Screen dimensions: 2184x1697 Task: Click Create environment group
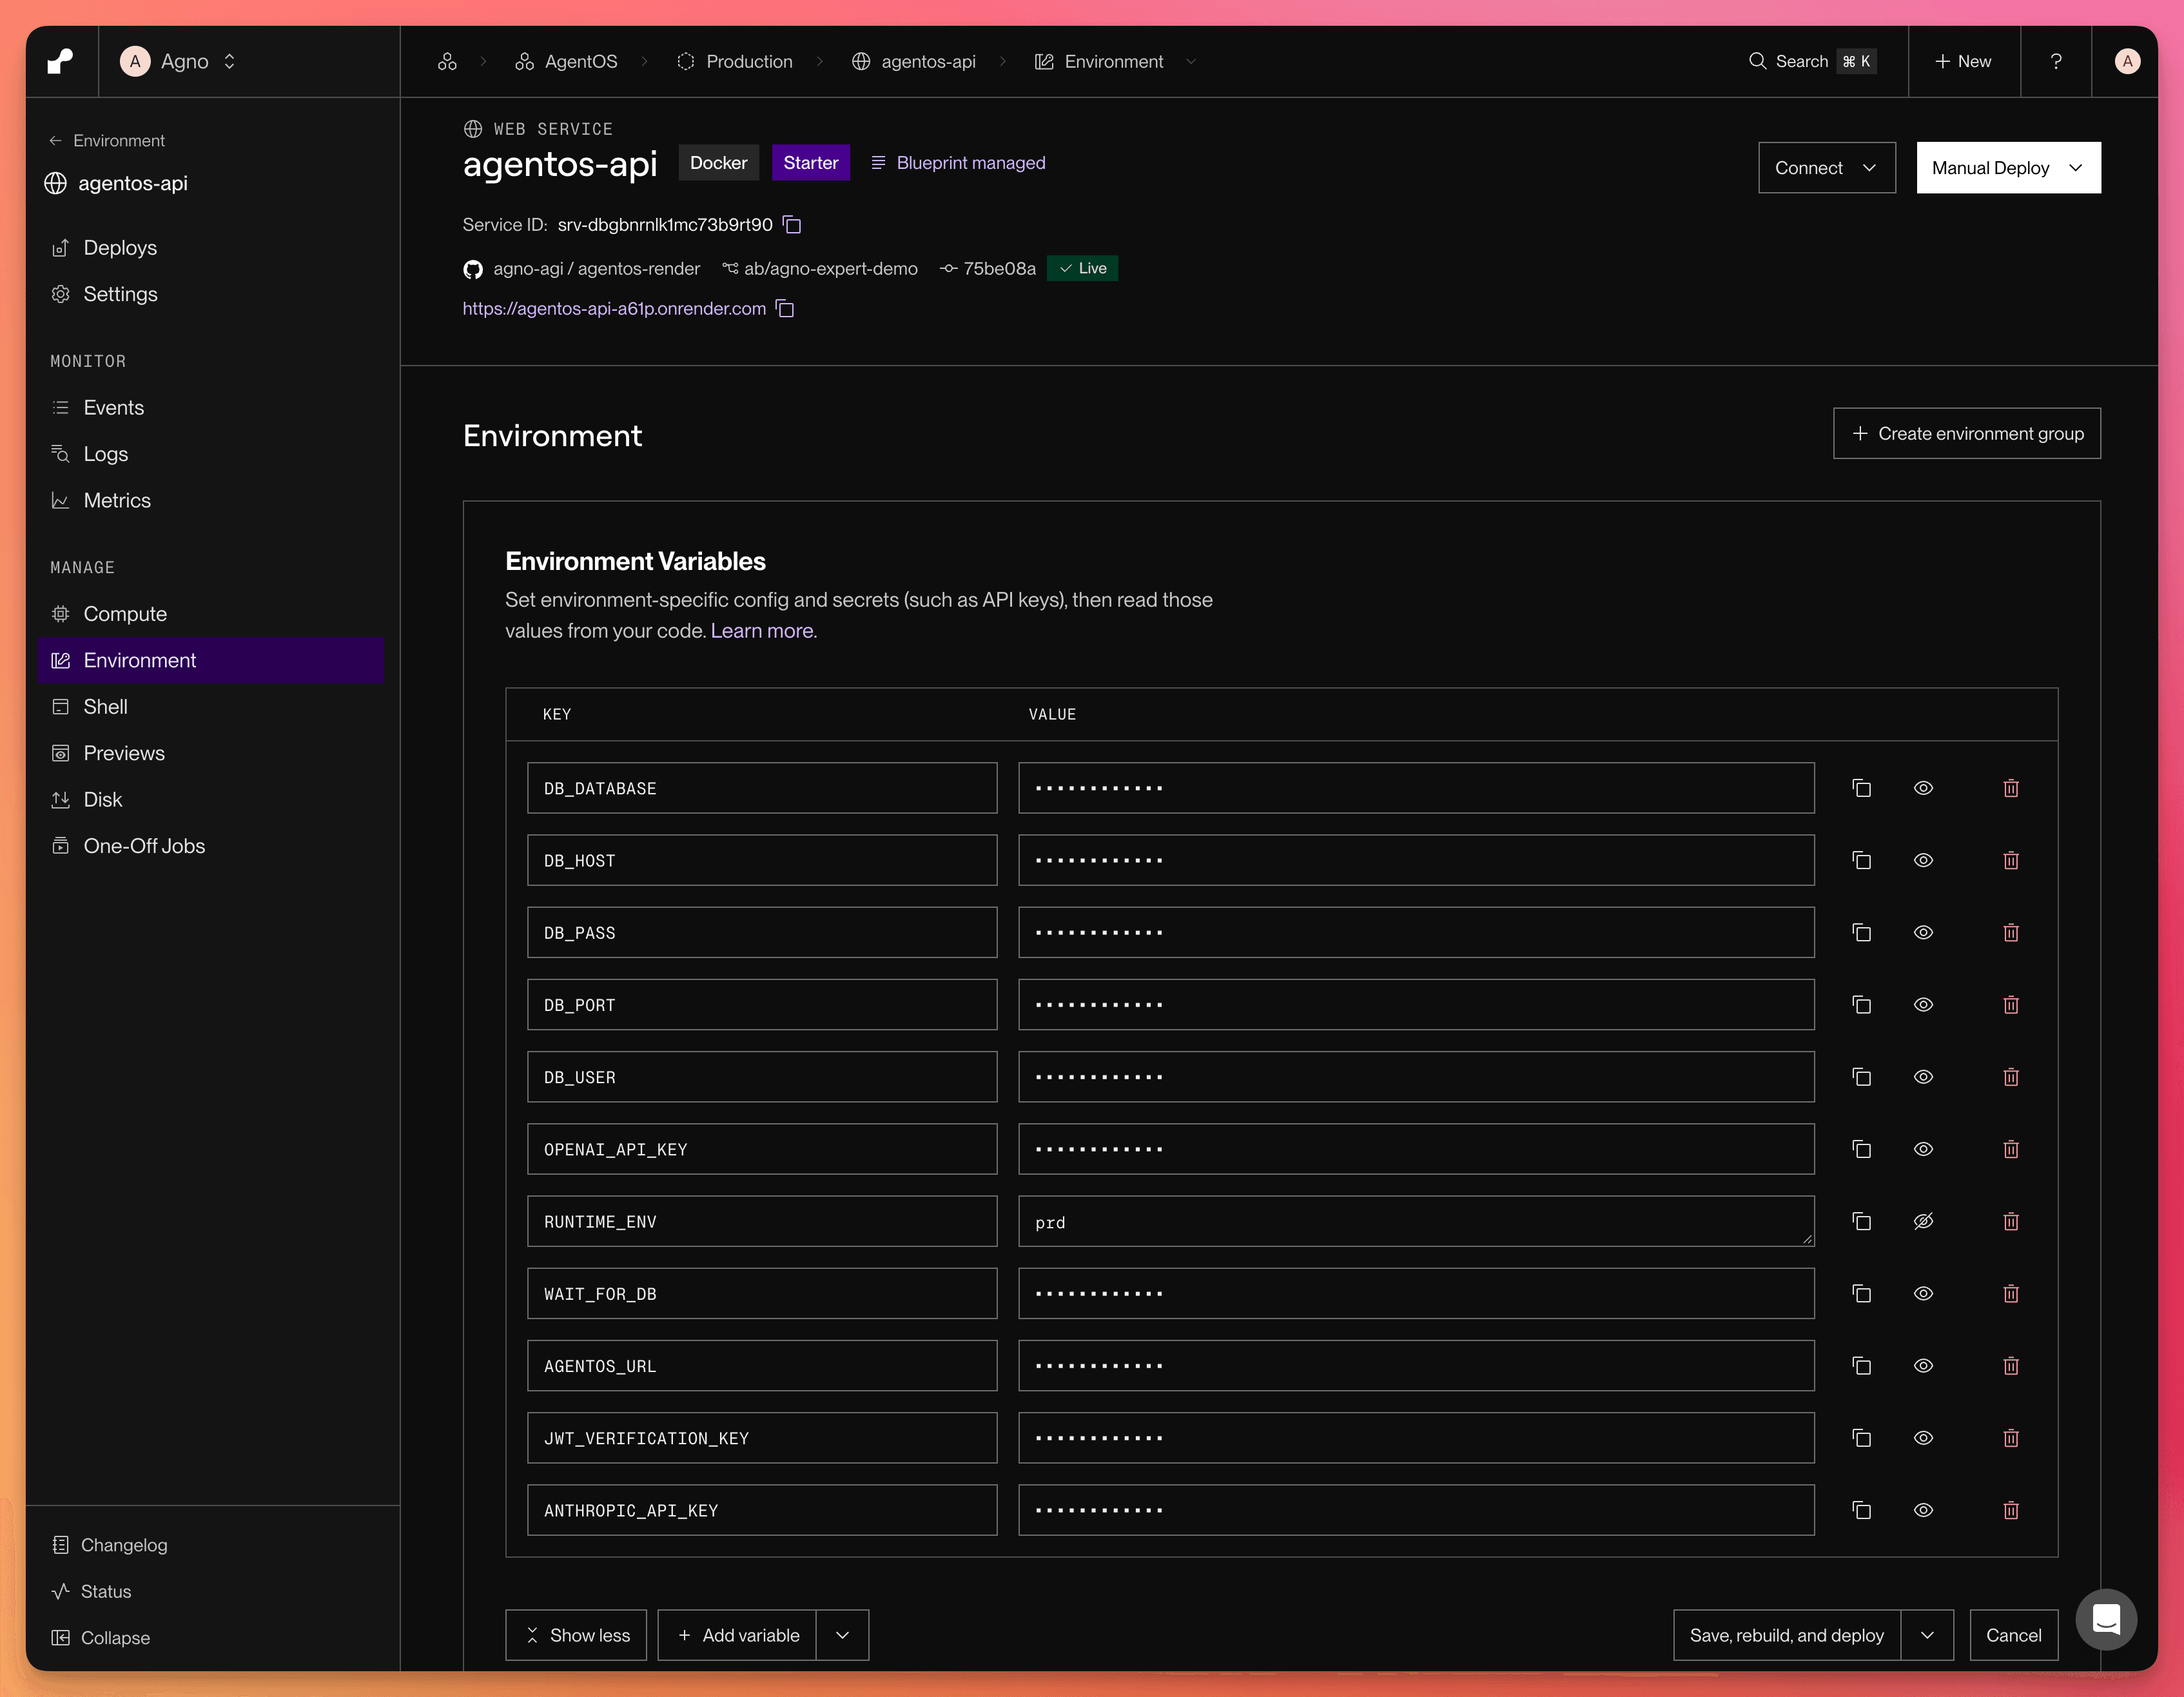(1966, 433)
